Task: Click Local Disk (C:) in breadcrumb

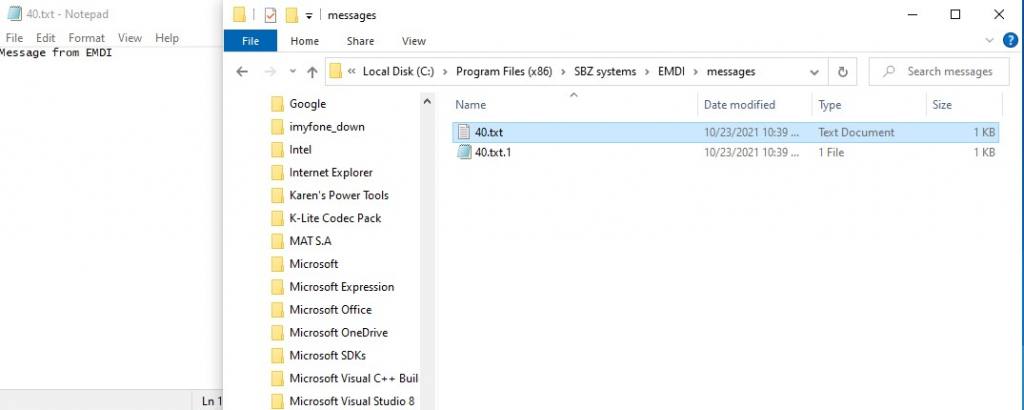Action: pyautogui.click(x=398, y=72)
